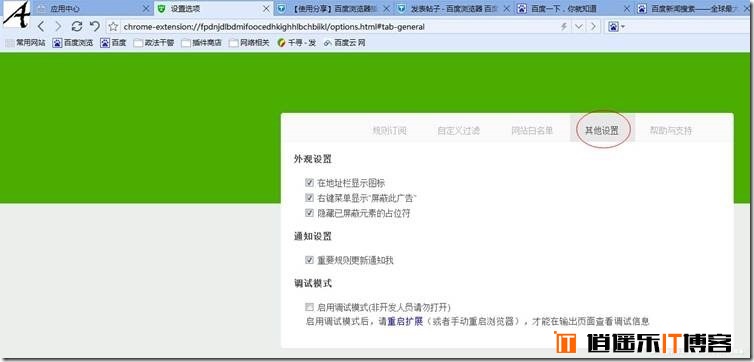Screen dimensions: 754x362
Task: Switch to the 发表帖子 tab
Action: click(x=453, y=9)
